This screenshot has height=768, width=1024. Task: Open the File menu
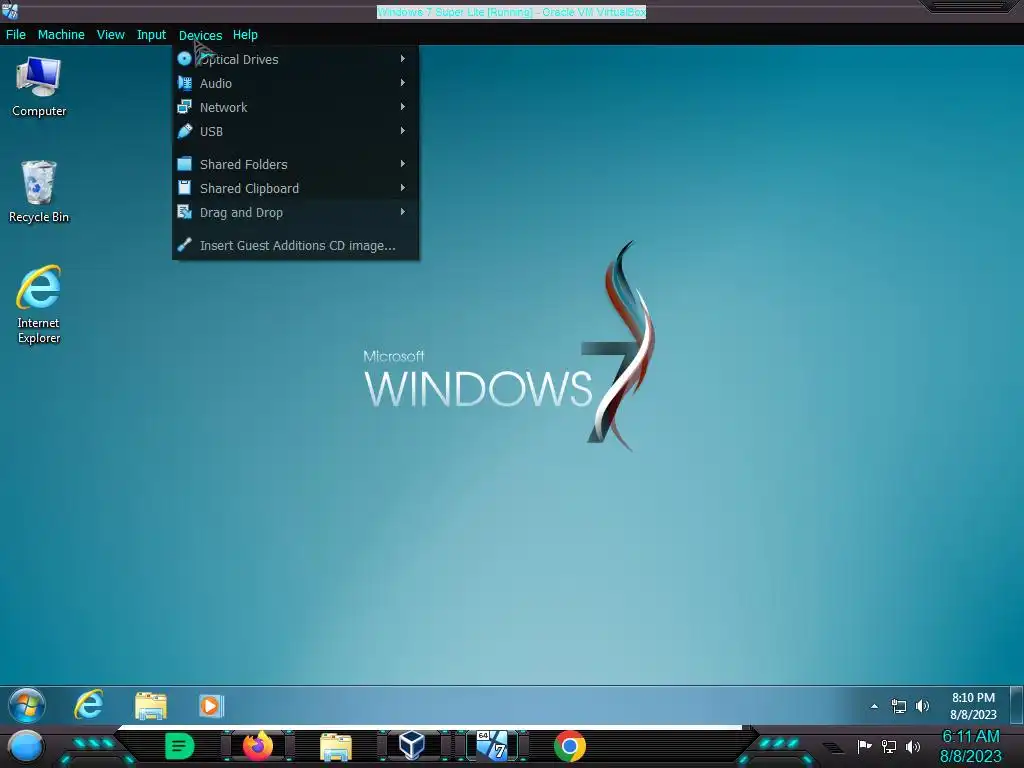click(x=16, y=35)
